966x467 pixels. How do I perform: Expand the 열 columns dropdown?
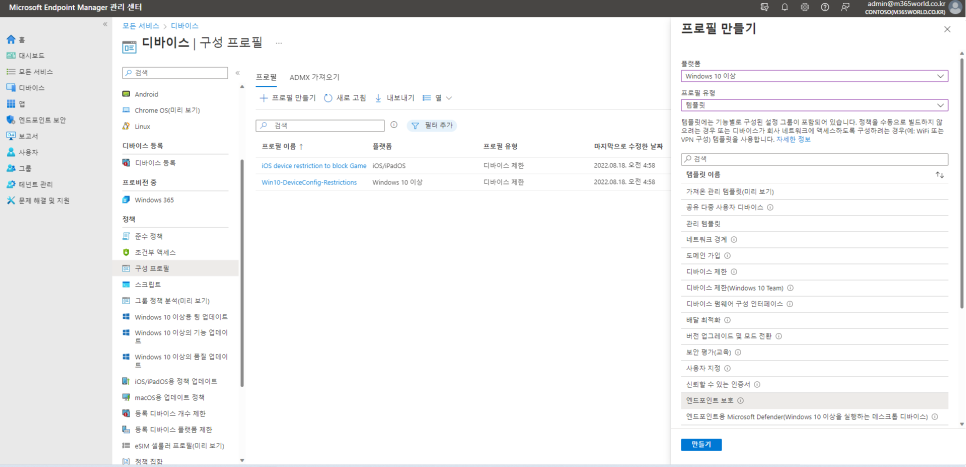tap(437, 98)
